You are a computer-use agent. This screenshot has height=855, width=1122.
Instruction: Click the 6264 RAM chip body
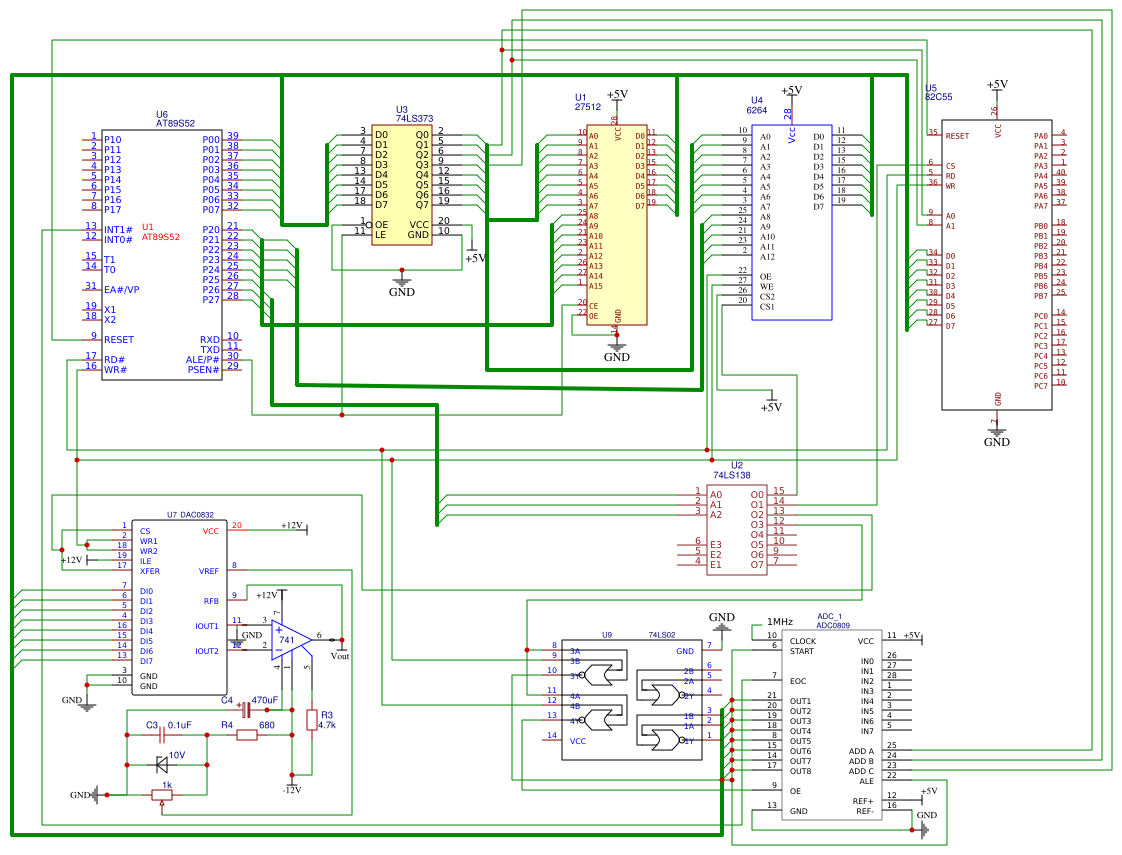coord(791,220)
